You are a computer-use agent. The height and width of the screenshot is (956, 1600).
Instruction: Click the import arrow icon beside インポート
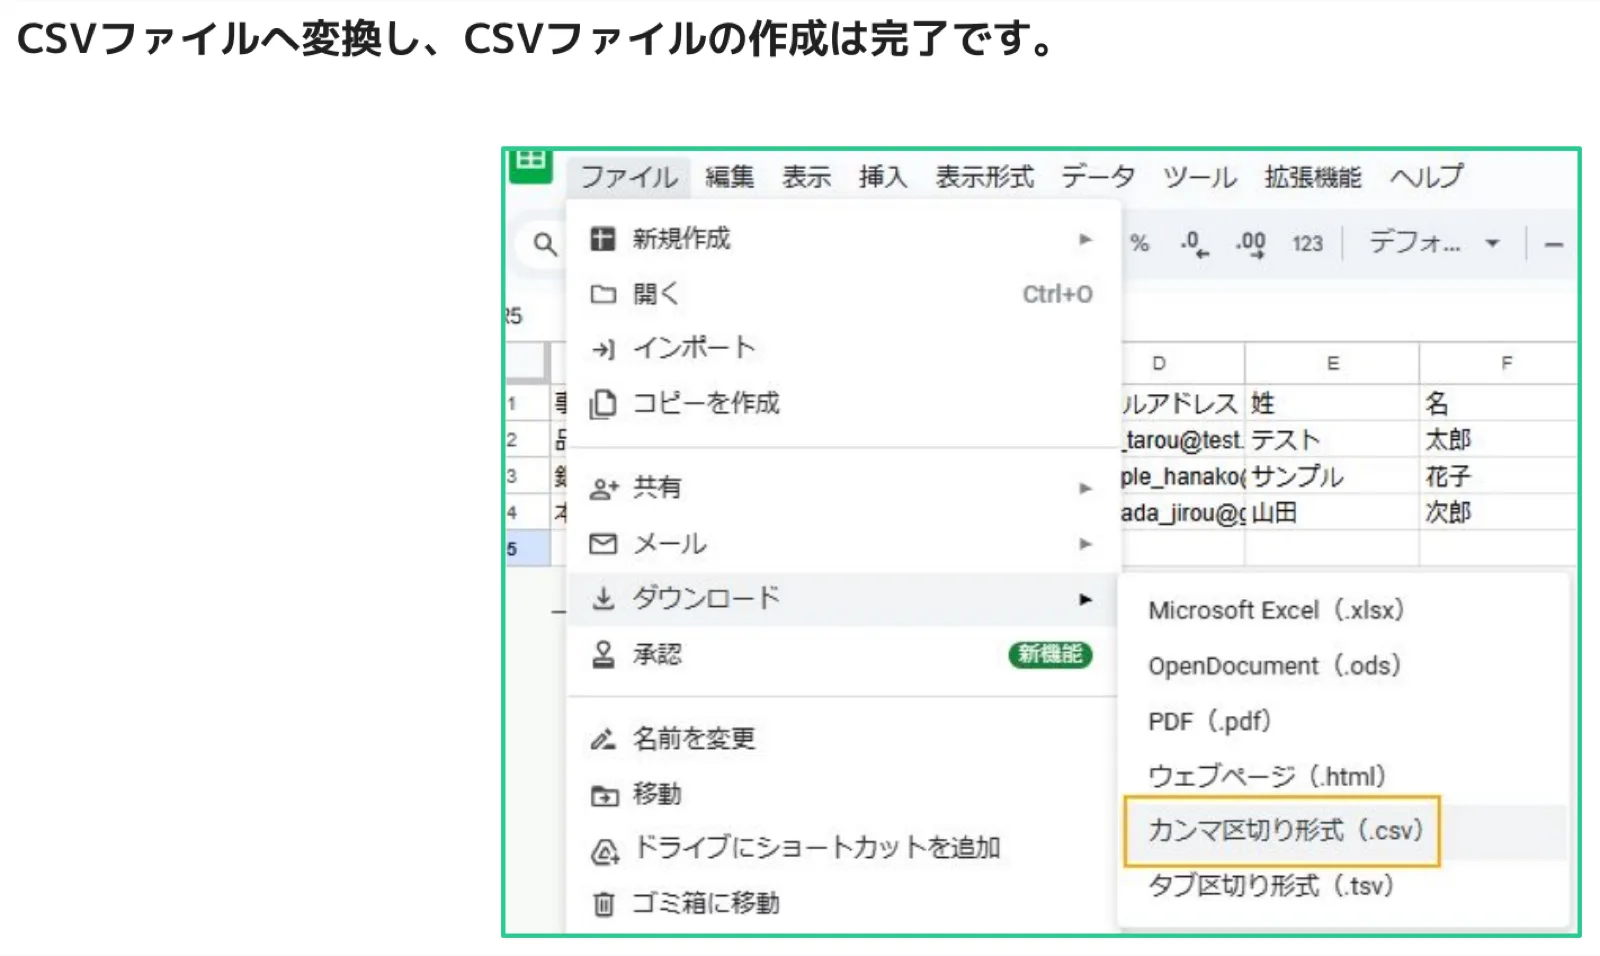603,349
